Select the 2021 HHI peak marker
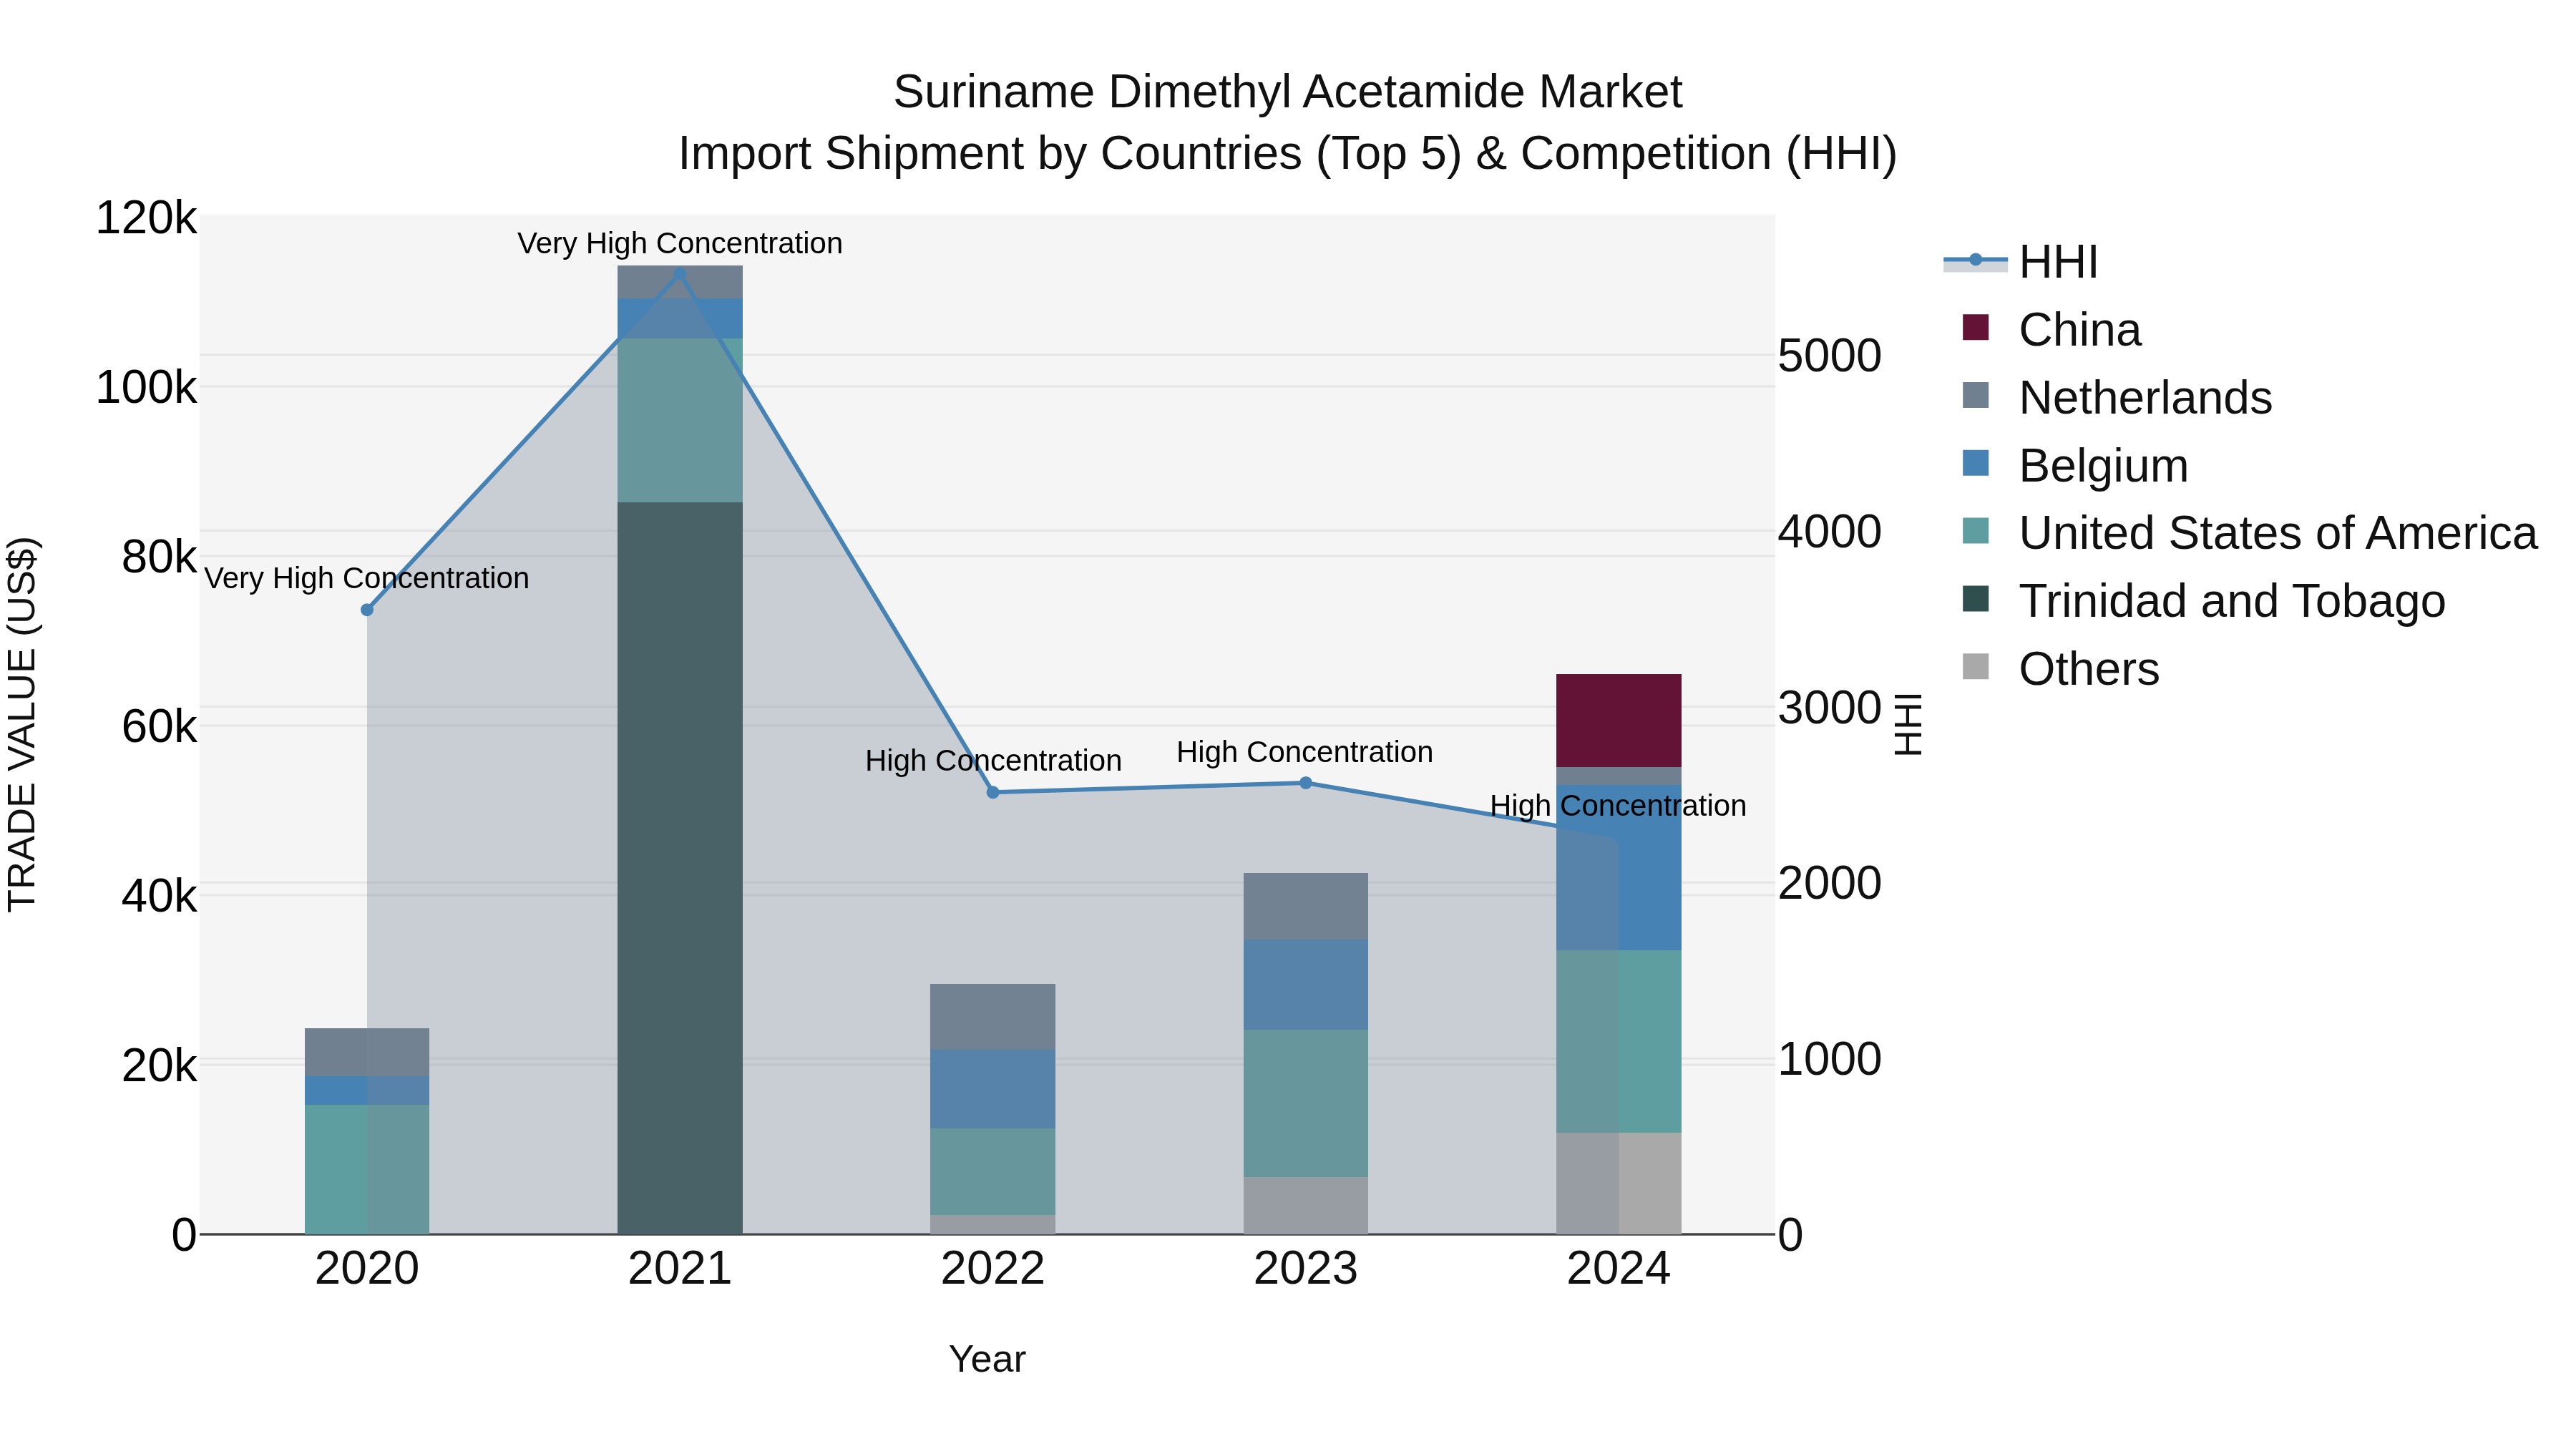 pos(680,273)
